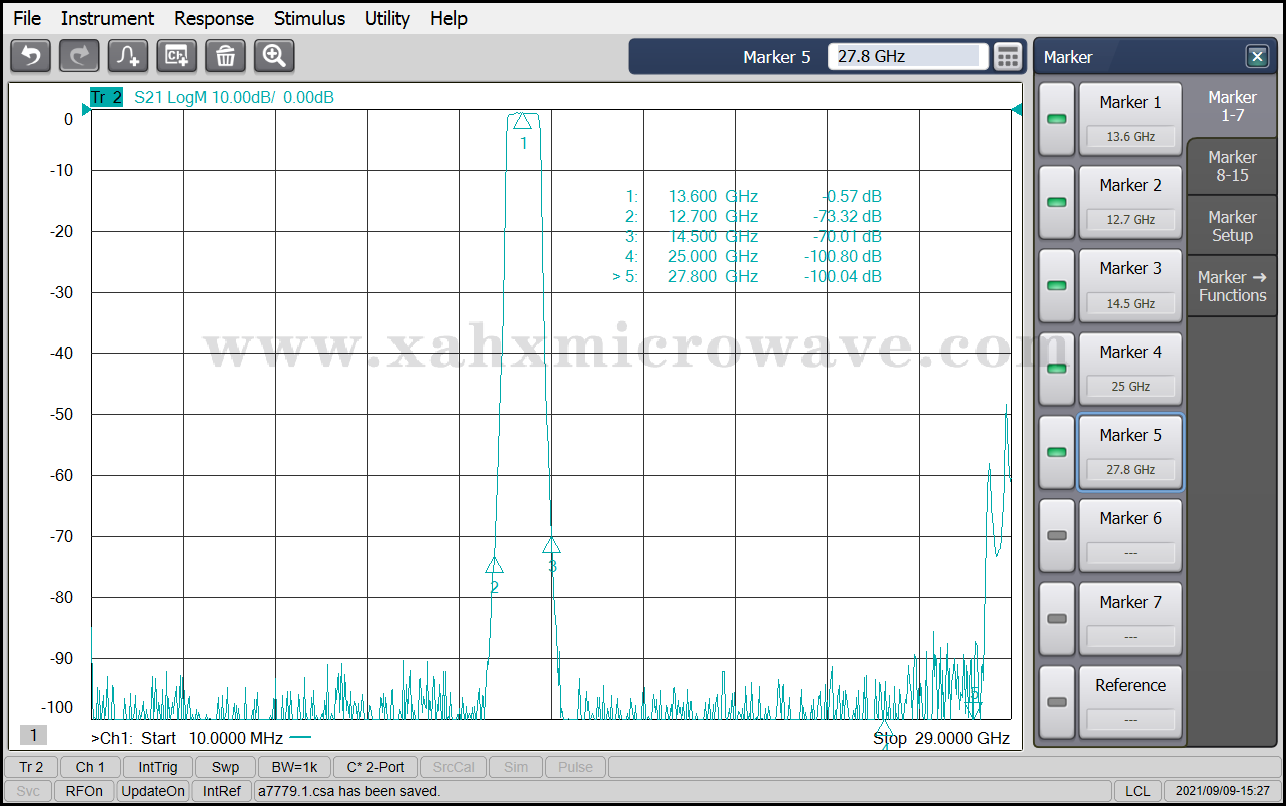Click the window 1 indicator tab

tap(33, 735)
